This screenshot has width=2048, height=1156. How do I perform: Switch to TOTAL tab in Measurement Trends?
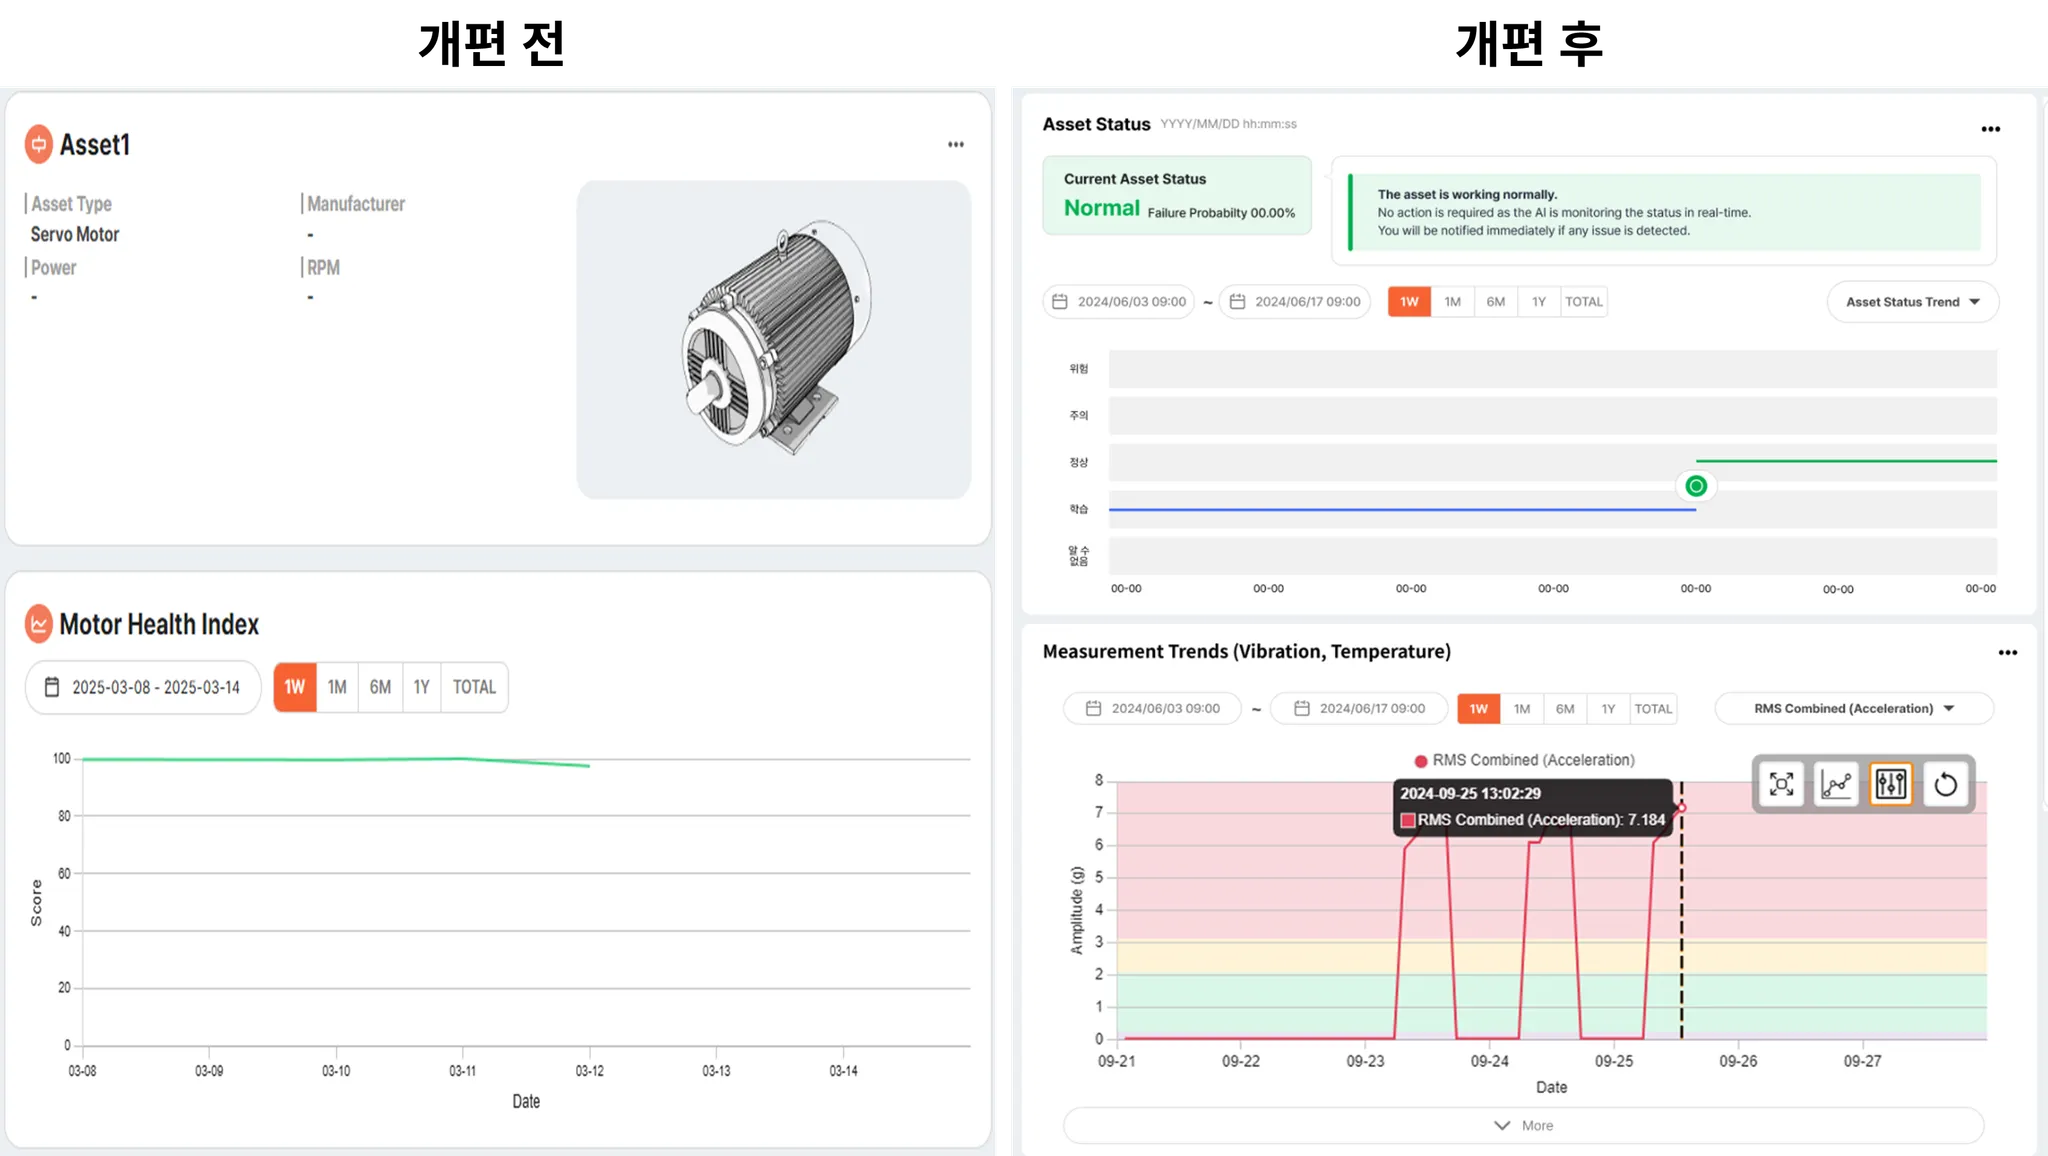tap(1652, 708)
